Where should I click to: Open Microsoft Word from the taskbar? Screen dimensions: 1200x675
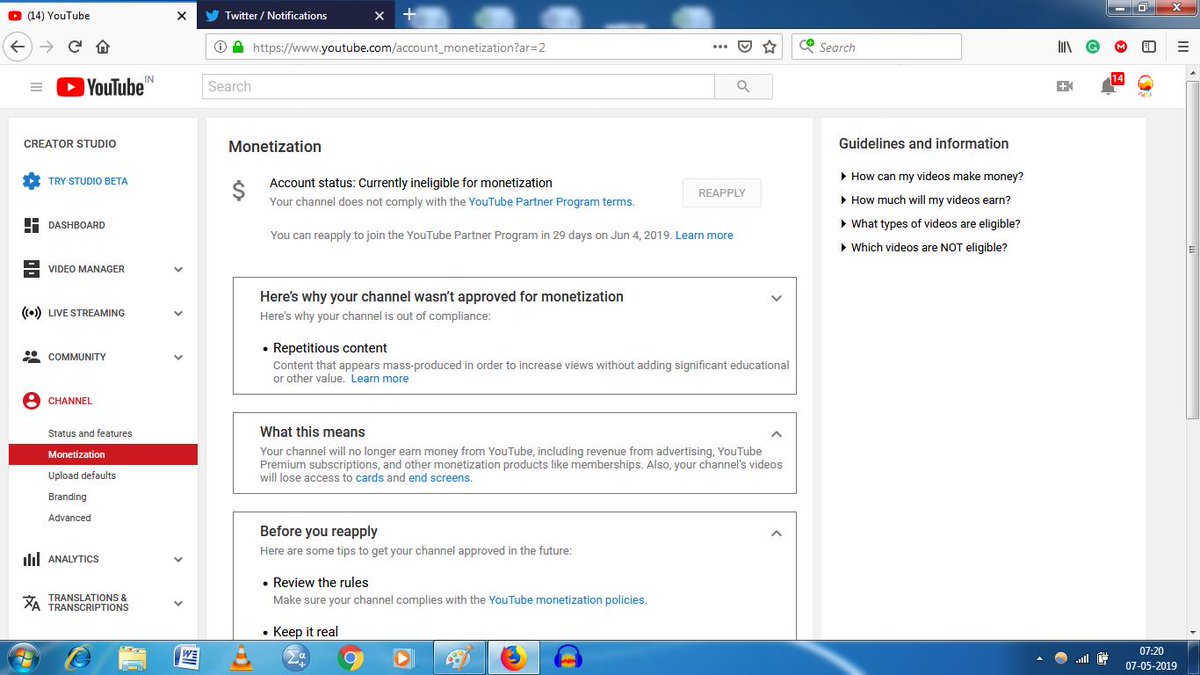point(187,658)
